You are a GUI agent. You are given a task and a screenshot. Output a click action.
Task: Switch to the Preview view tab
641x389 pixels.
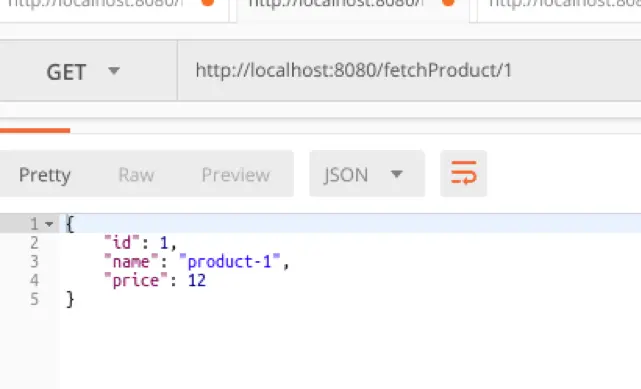click(236, 175)
